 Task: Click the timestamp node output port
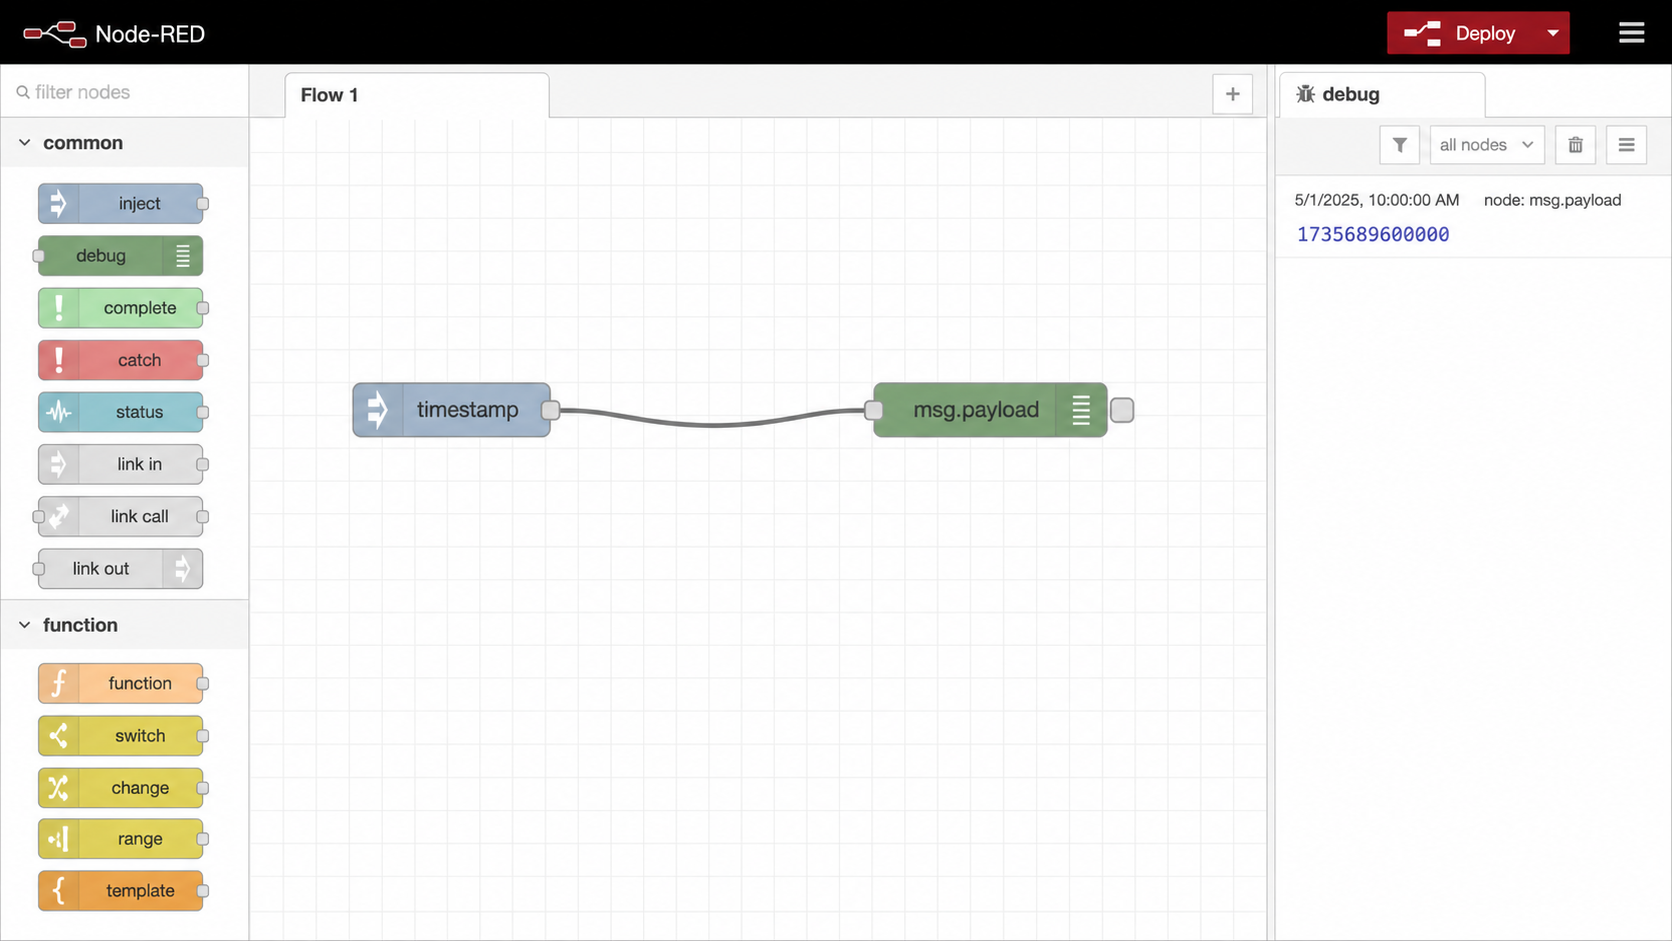tap(550, 410)
